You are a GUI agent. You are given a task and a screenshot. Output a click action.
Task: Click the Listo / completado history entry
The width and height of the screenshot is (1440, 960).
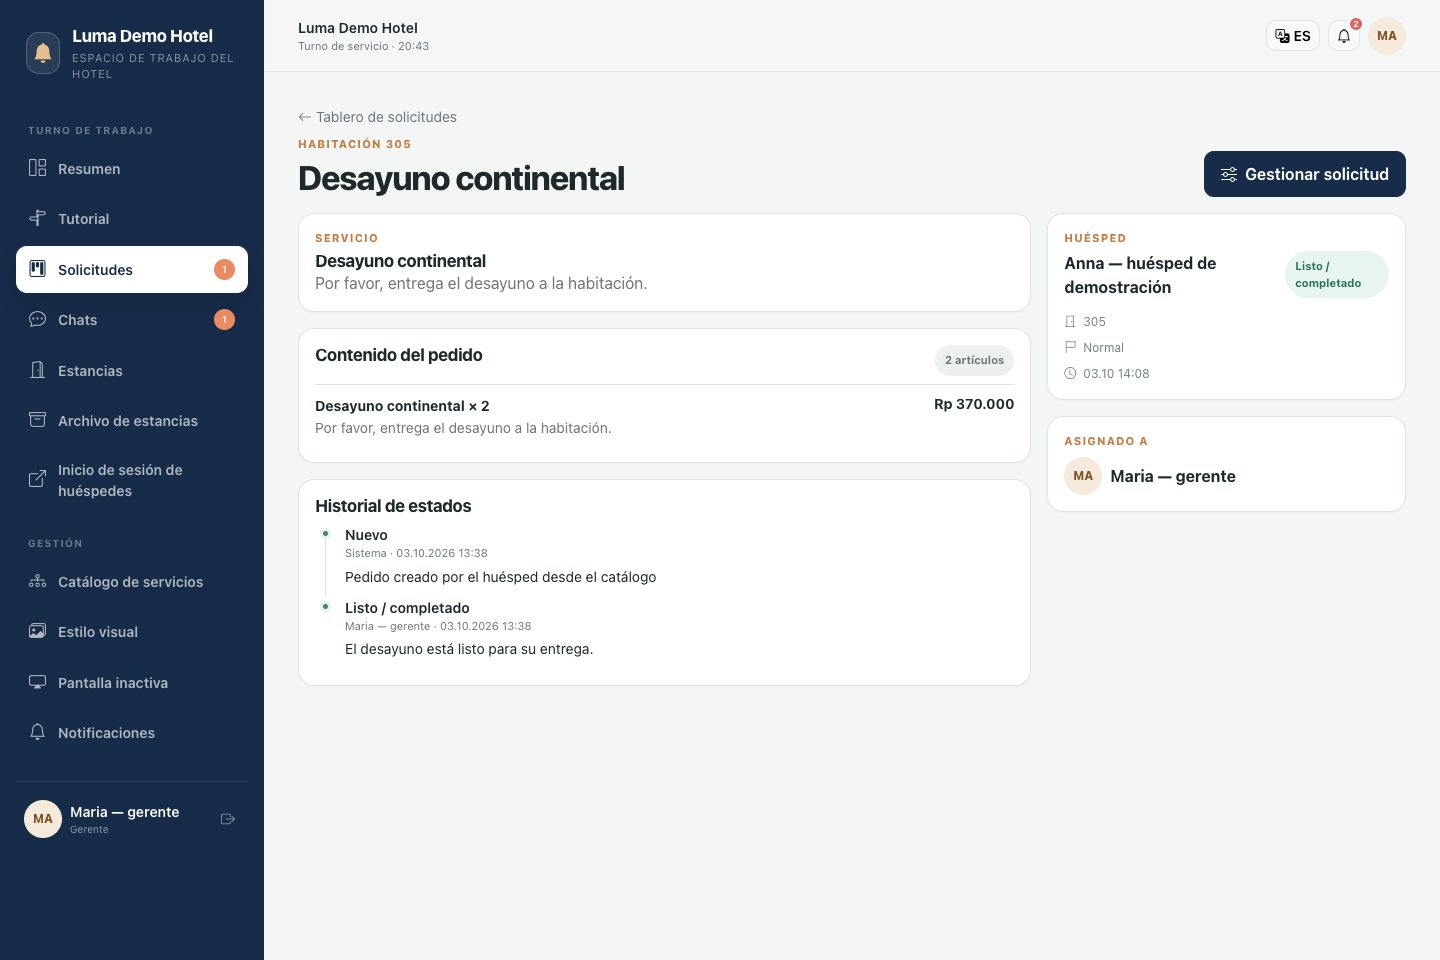(407, 608)
